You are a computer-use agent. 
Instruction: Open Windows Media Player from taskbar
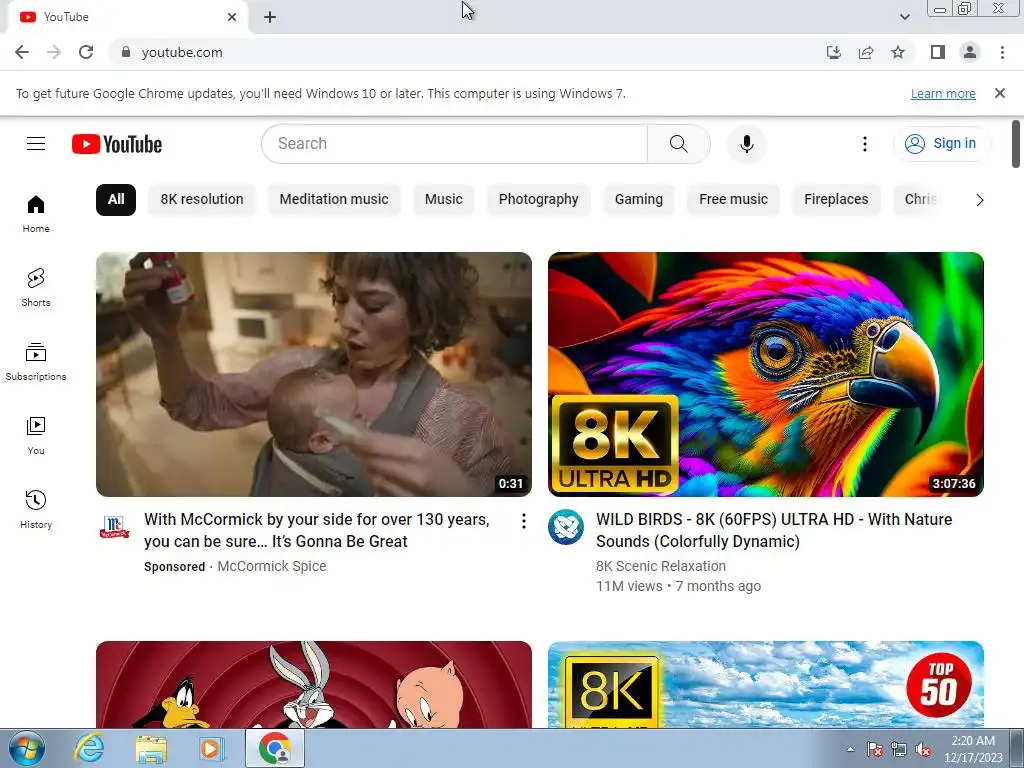coord(212,748)
